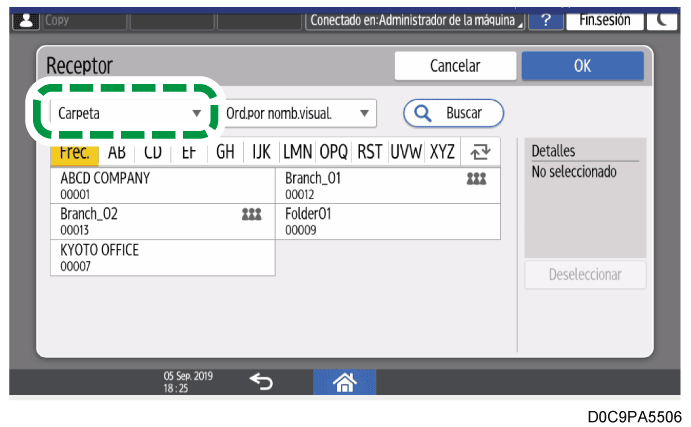The width and height of the screenshot is (691, 427).
Task: Expand the Ord.por nomb.visual. sort dropdown
Action: coord(298,113)
